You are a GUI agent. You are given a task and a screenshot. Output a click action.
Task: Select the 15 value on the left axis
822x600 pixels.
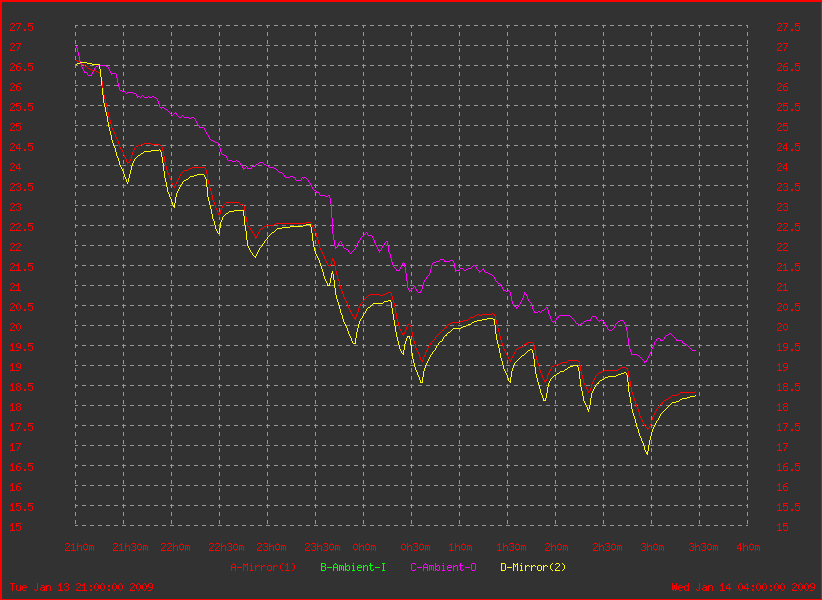(16, 527)
